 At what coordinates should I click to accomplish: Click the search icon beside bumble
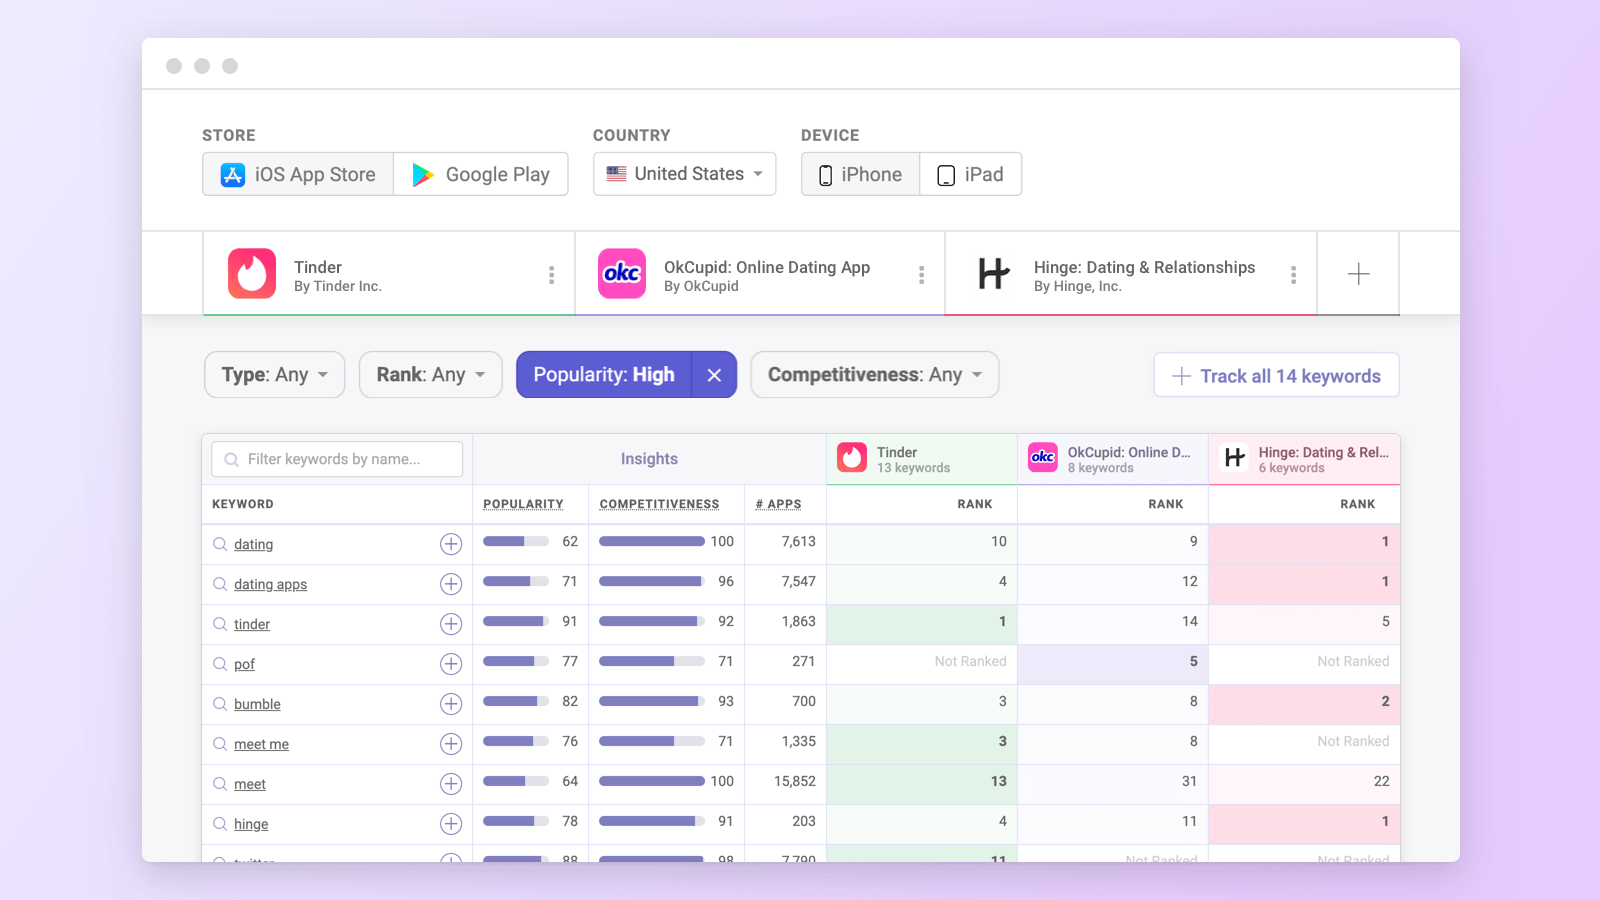(220, 704)
